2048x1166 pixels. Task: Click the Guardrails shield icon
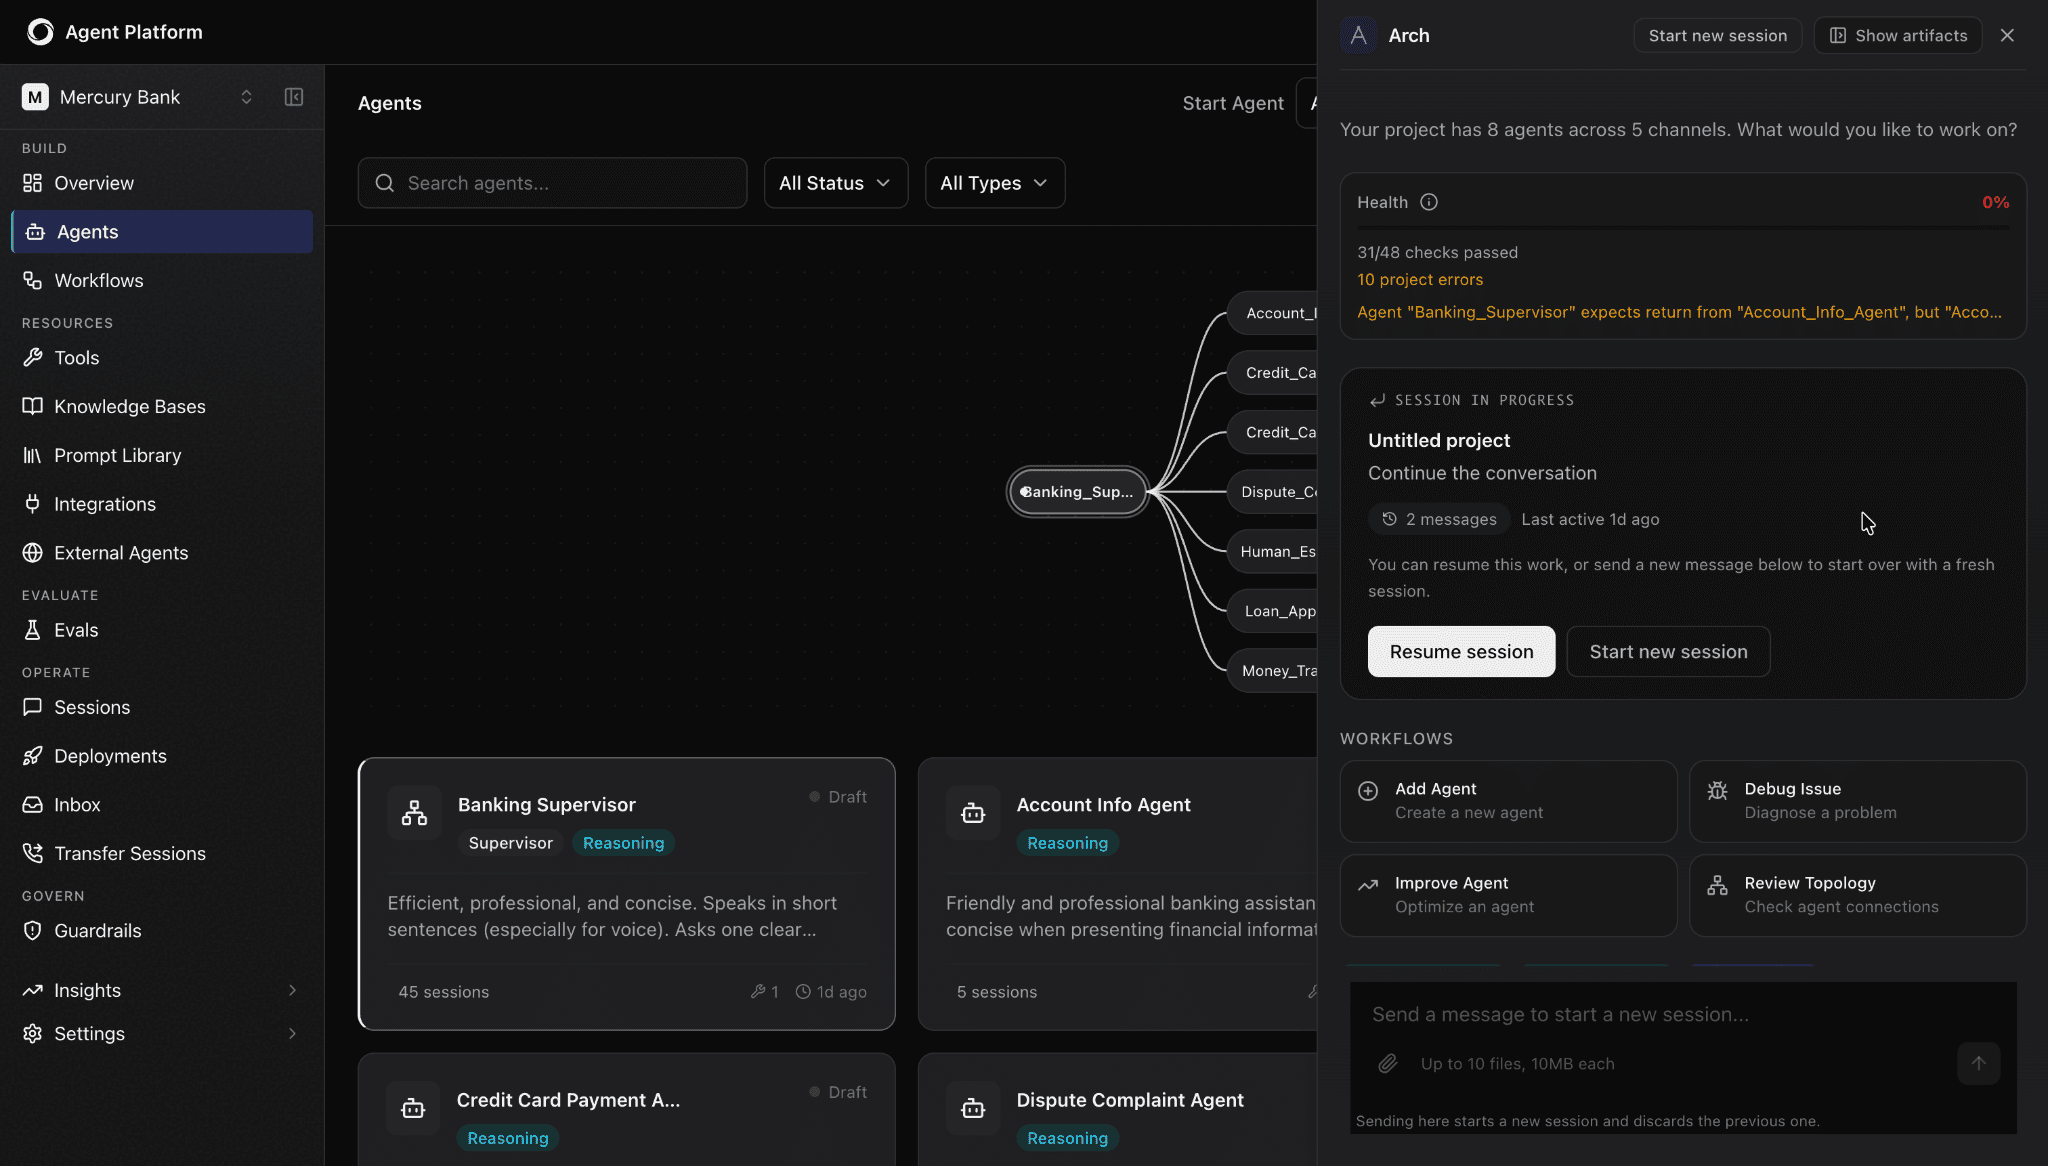point(33,931)
